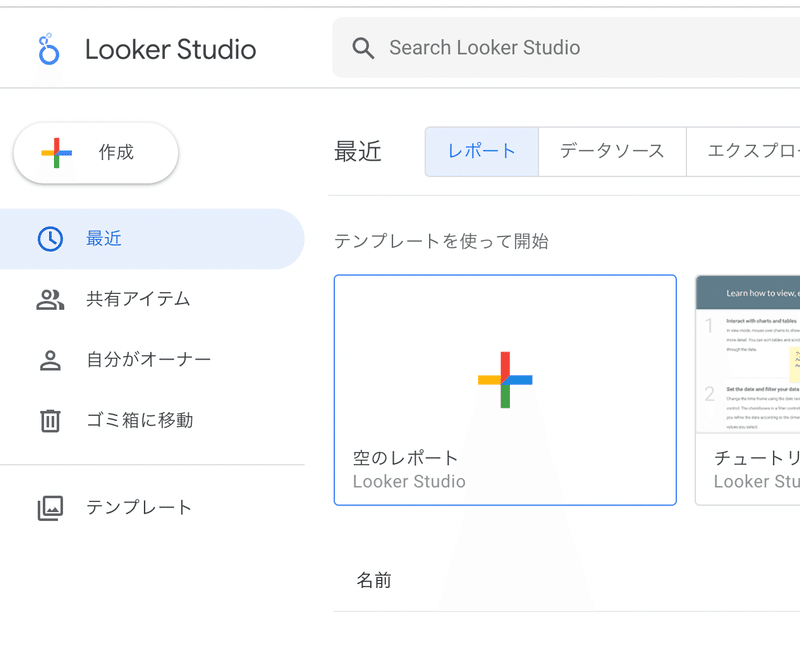Switch to the データソース tab
Viewport: 800px width, 655px height.
[612, 152]
